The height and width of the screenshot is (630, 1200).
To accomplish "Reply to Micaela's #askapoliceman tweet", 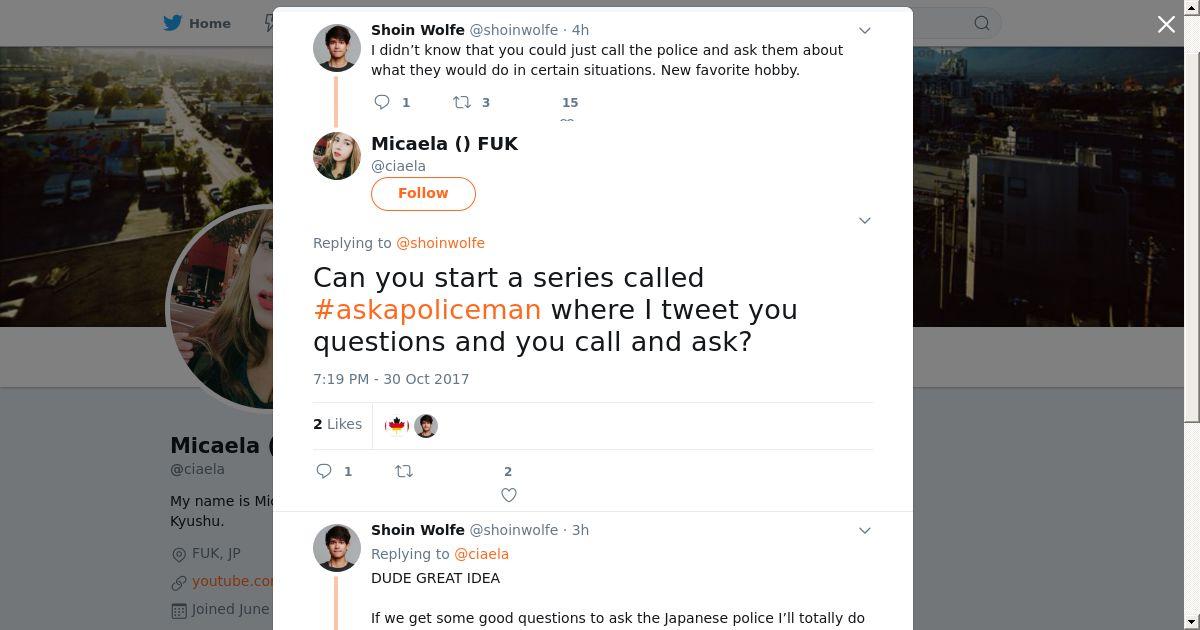I will tap(324, 471).
